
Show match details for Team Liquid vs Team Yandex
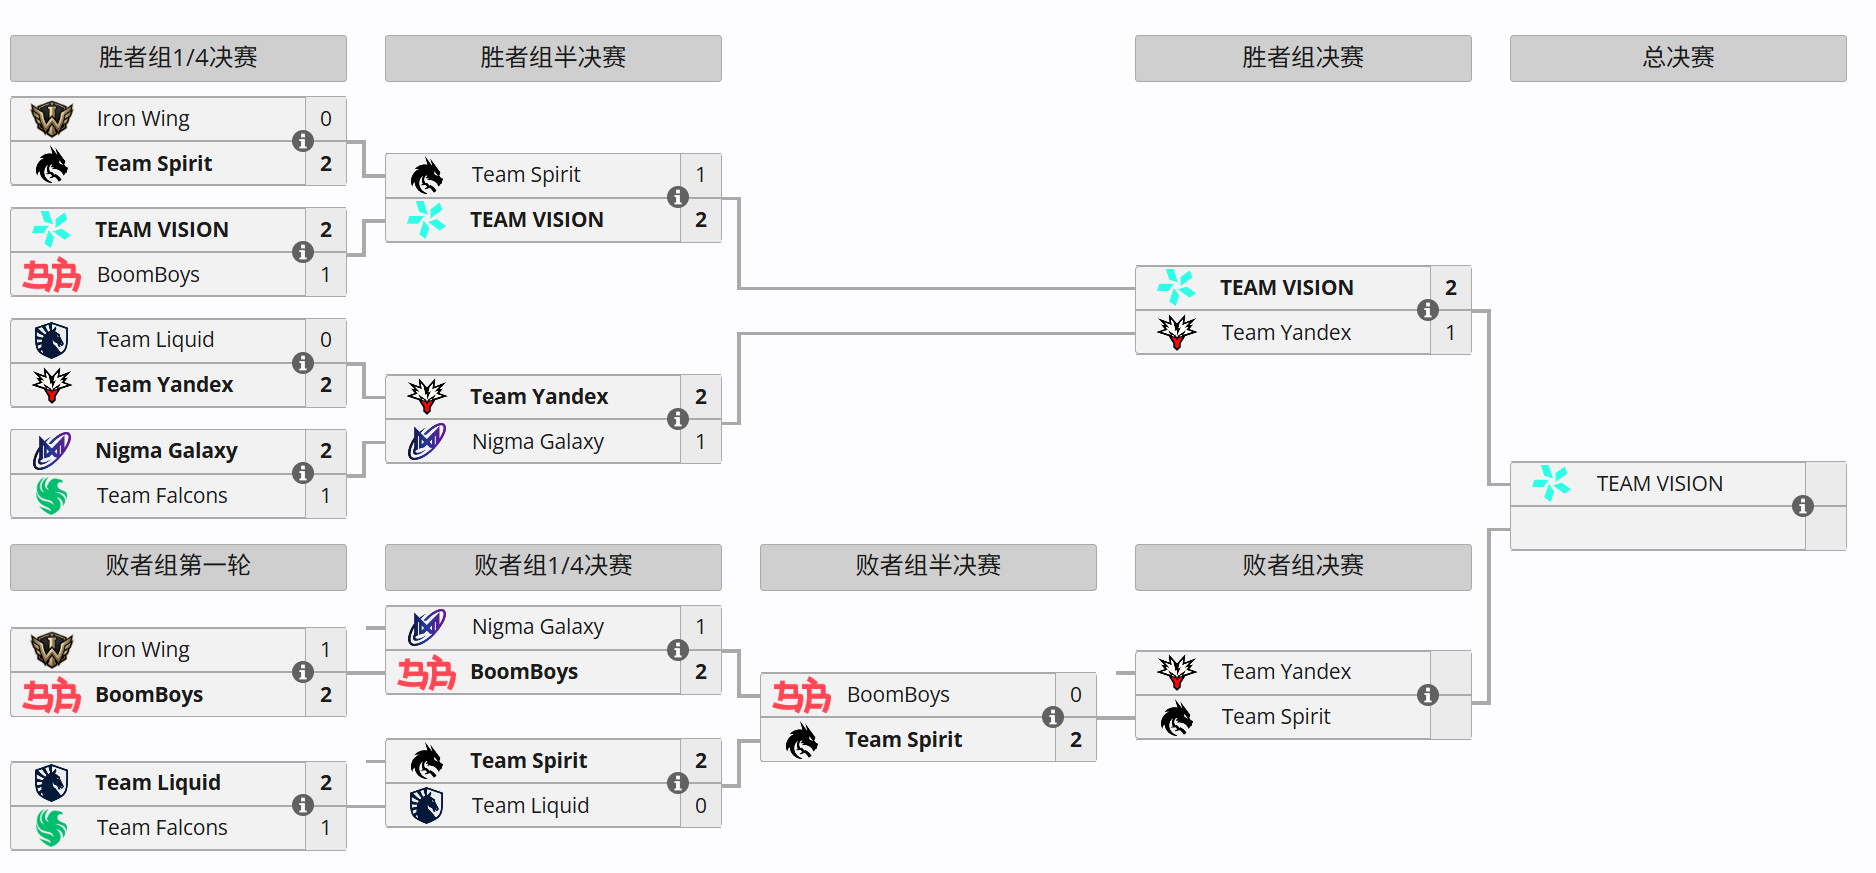coord(302,363)
